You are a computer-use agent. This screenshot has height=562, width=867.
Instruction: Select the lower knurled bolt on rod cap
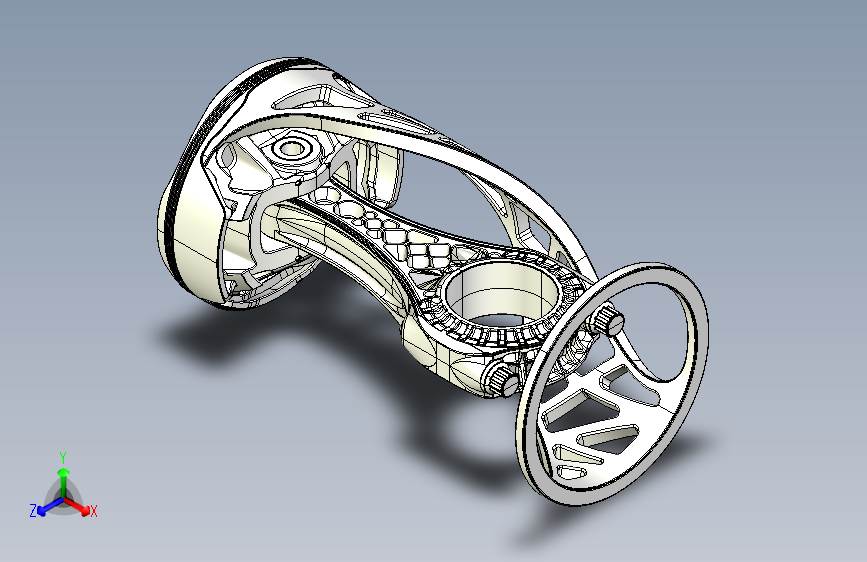(x=502, y=380)
